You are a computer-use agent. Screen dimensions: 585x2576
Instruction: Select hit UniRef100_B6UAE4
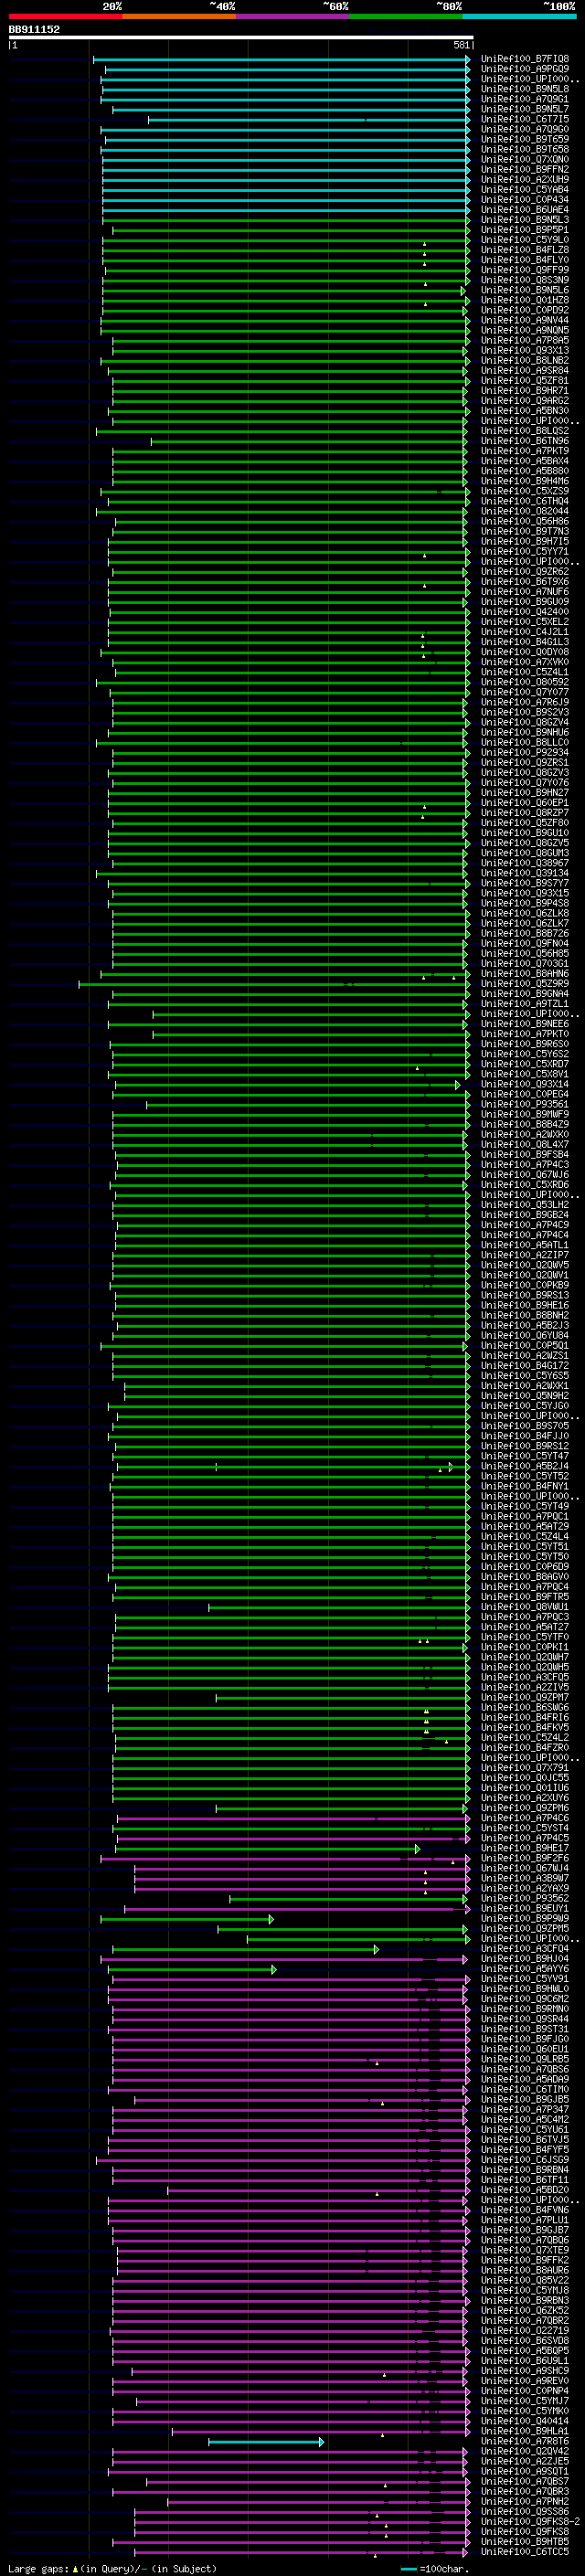(x=525, y=210)
